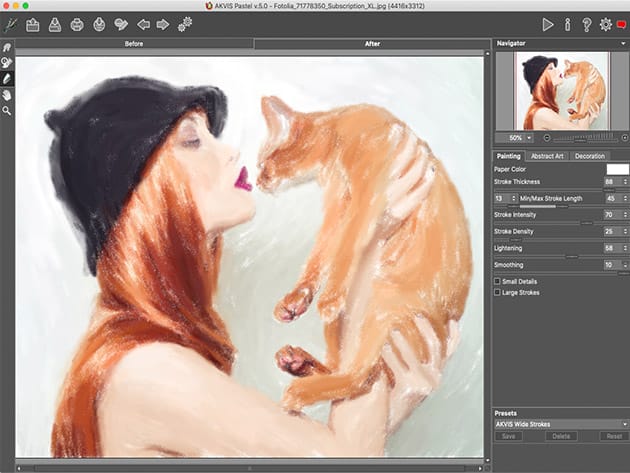The width and height of the screenshot is (630, 473).
Task: Open Help via the question mark icon
Action: [586, 24]
